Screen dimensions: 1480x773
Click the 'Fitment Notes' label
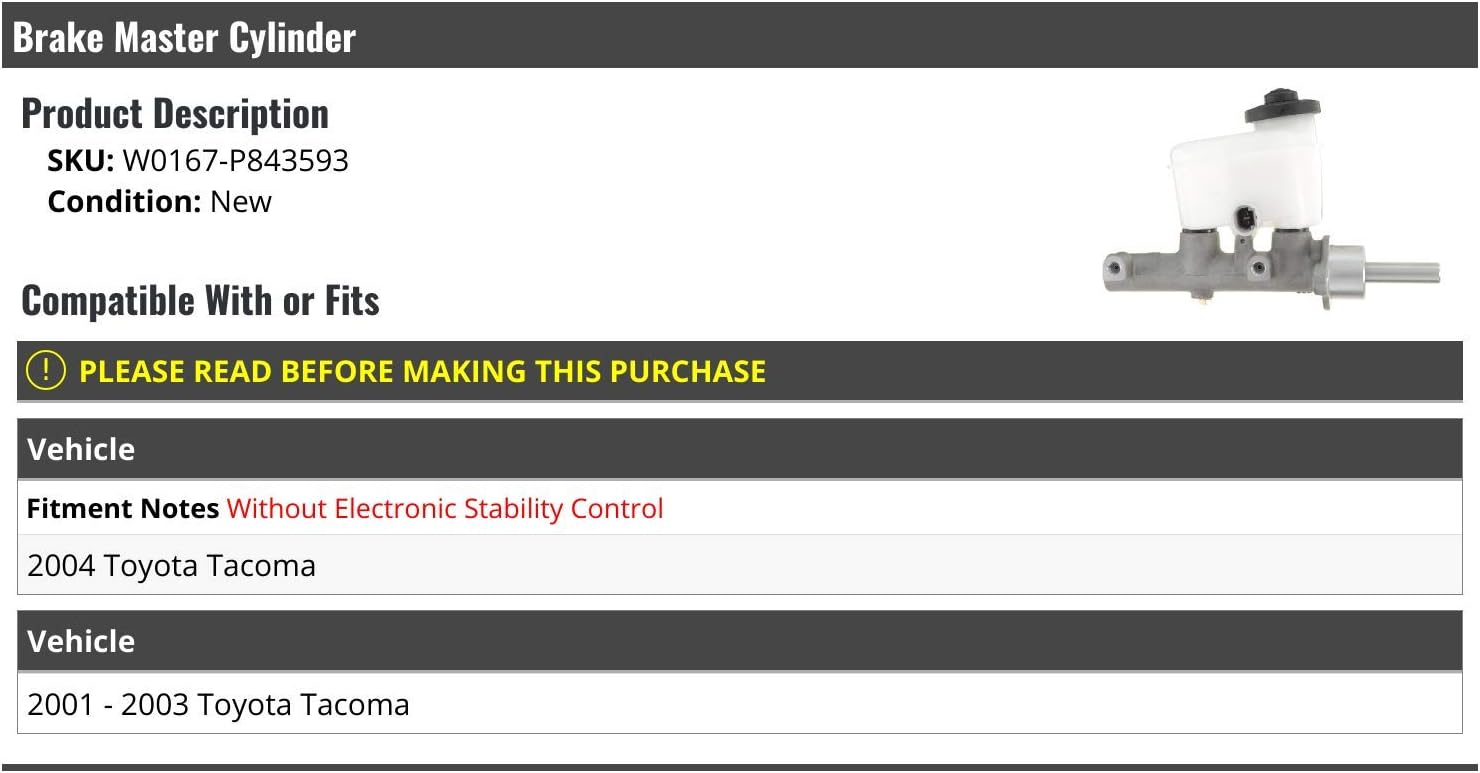click(123, 508)
